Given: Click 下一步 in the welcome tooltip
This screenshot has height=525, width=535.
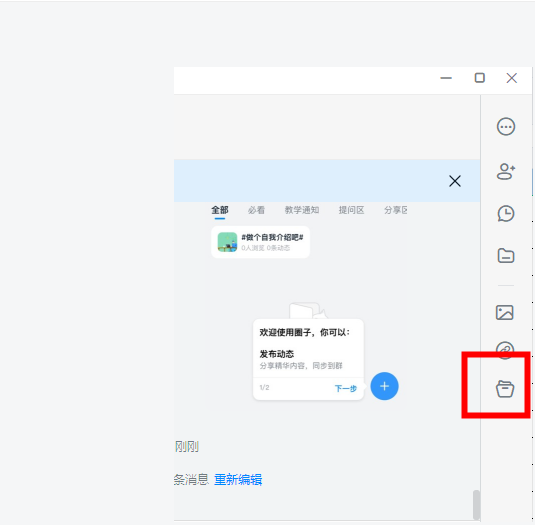Looking at the screenshot, I should (x=346, y=388).
